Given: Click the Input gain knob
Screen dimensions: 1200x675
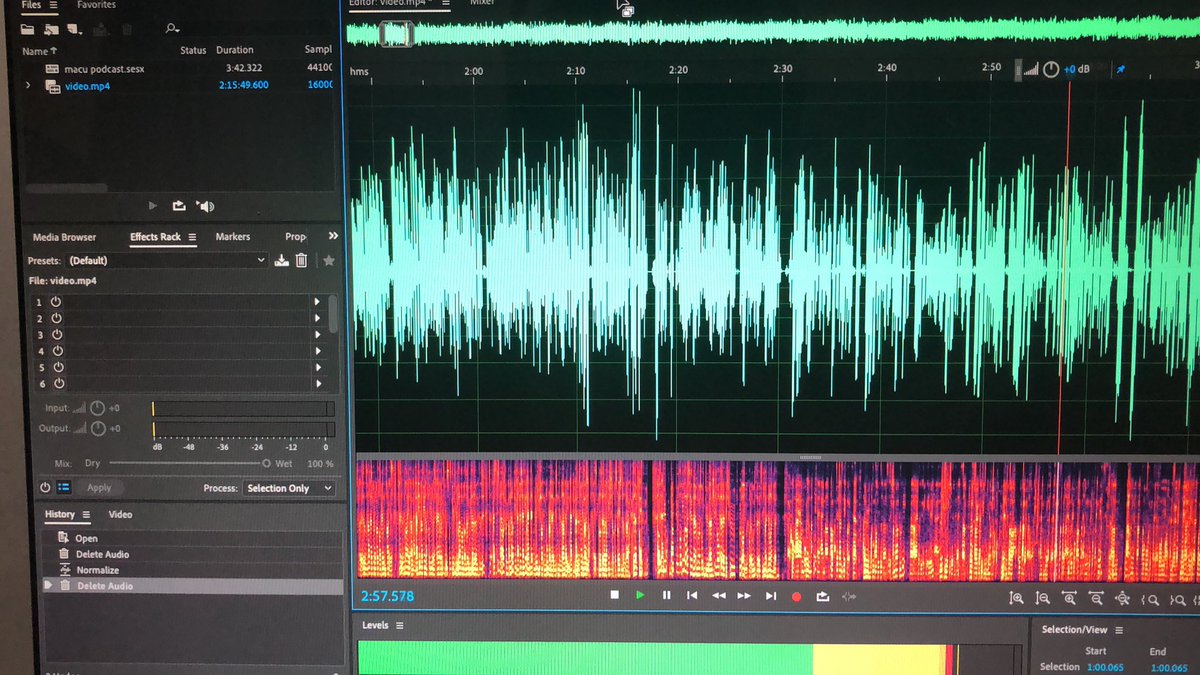Looking at the screenshot, I should (x=97, y=408).
